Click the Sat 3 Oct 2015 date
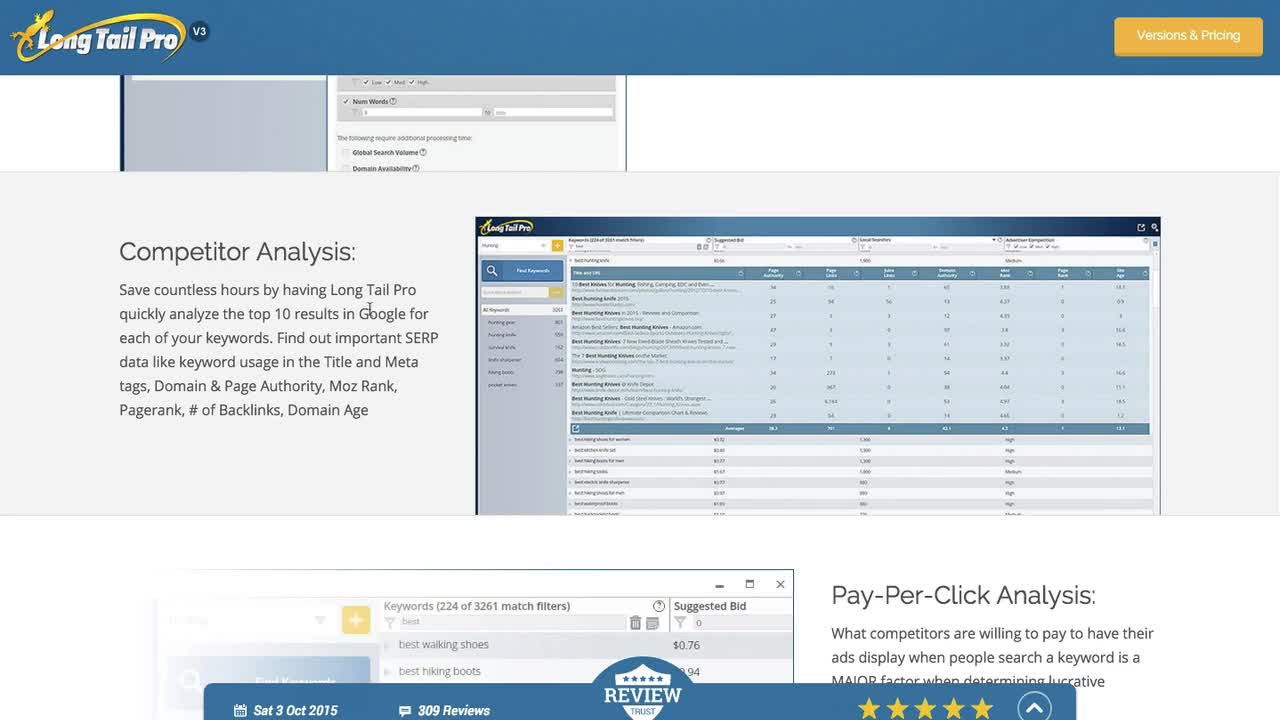 (295, 711)
